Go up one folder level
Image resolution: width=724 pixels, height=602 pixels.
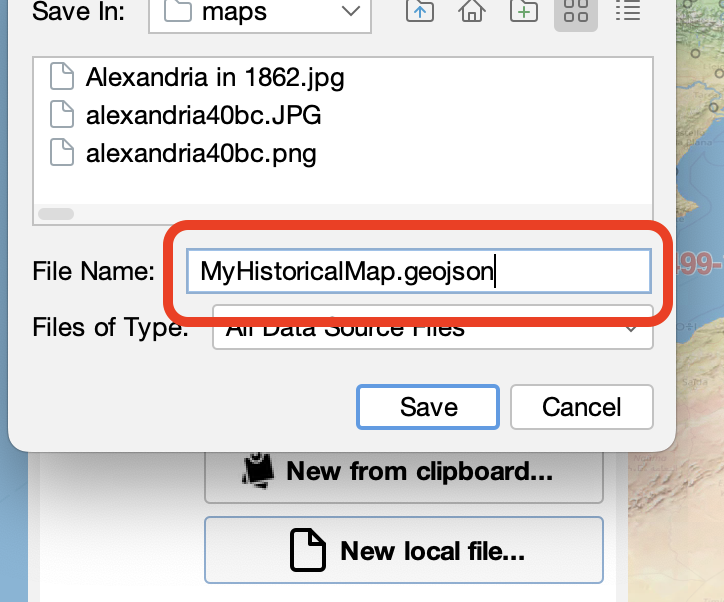click(x=420, y=12)
